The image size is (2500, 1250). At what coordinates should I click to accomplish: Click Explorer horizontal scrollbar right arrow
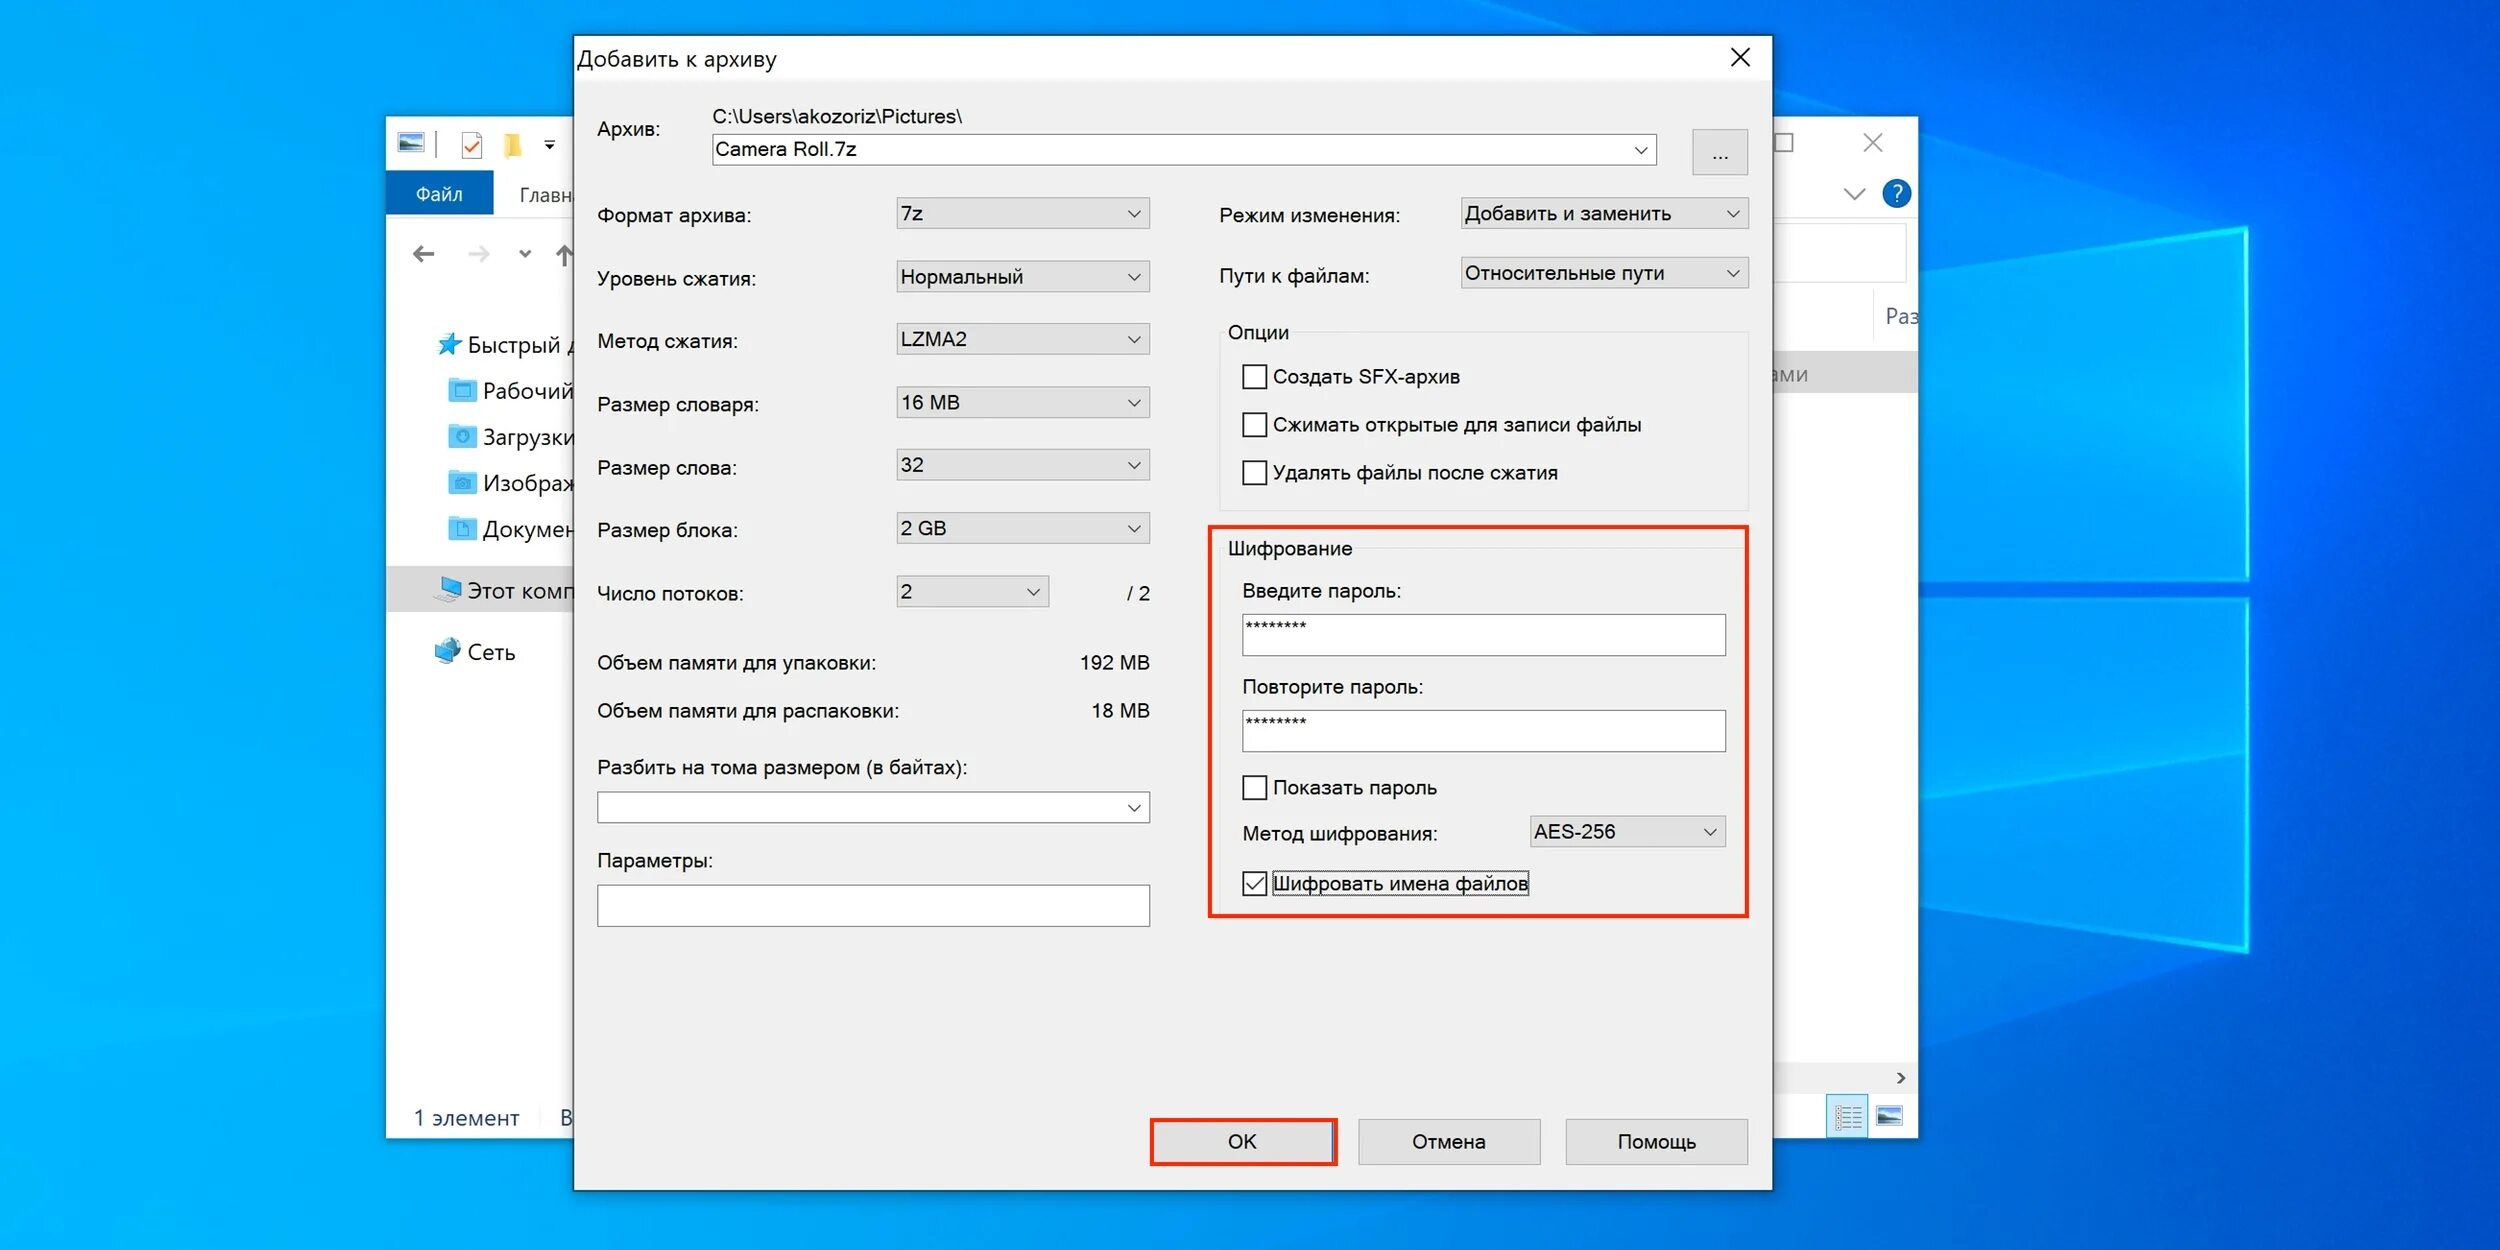point(1900,1078)
